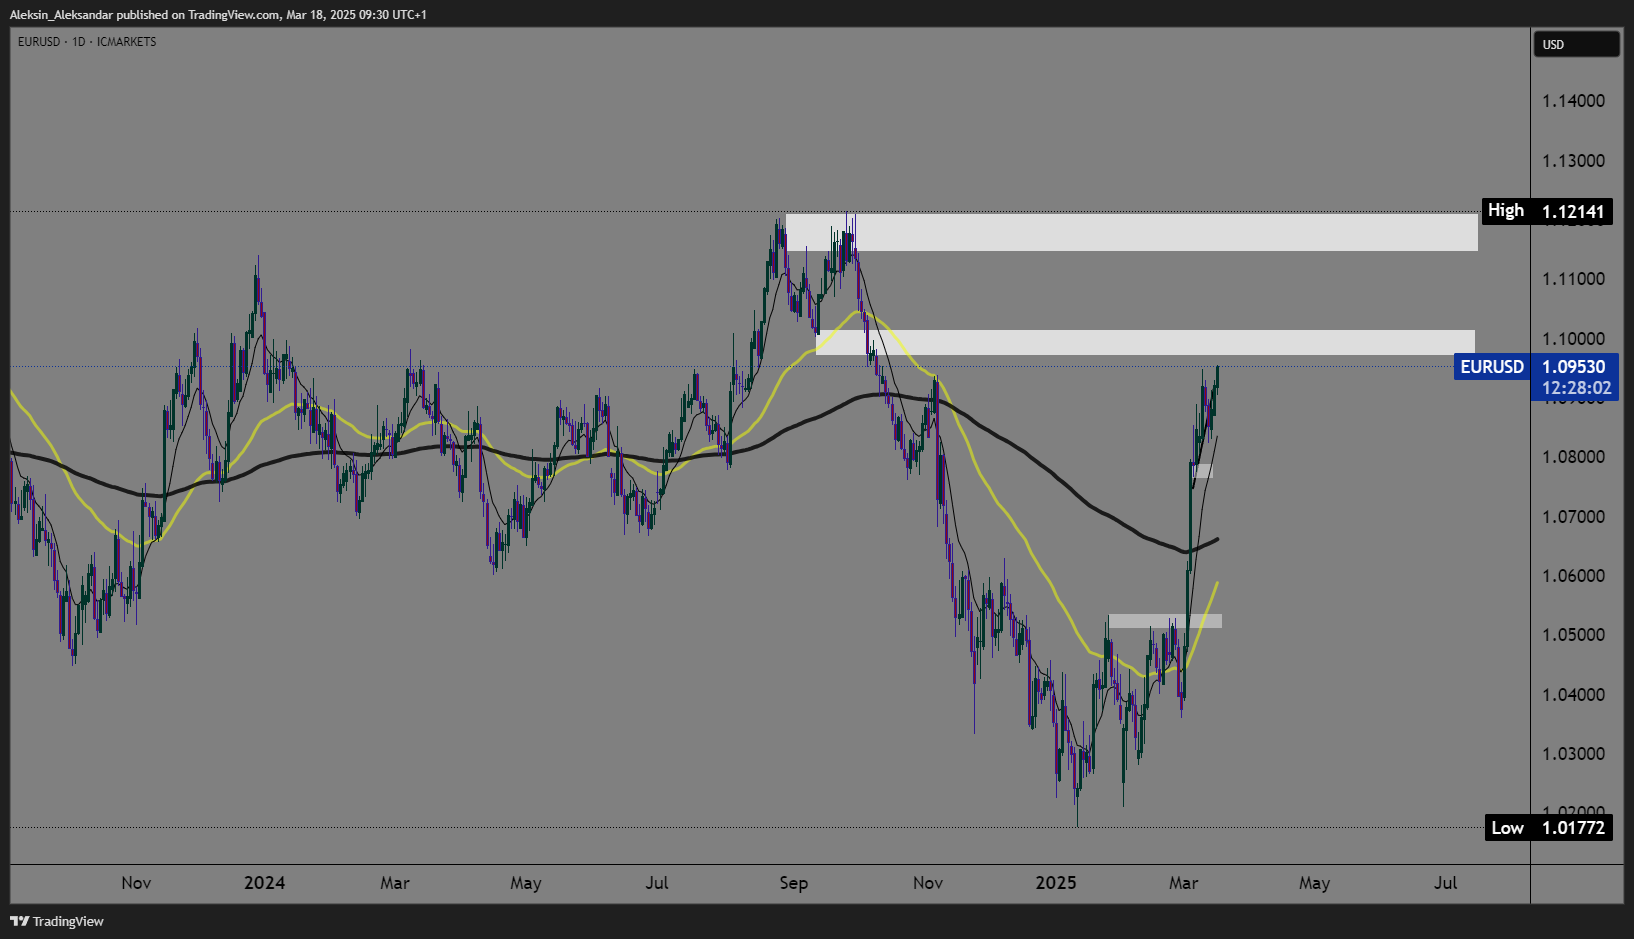Select the upper white resistance zone near 1.12

[1131, 232]
